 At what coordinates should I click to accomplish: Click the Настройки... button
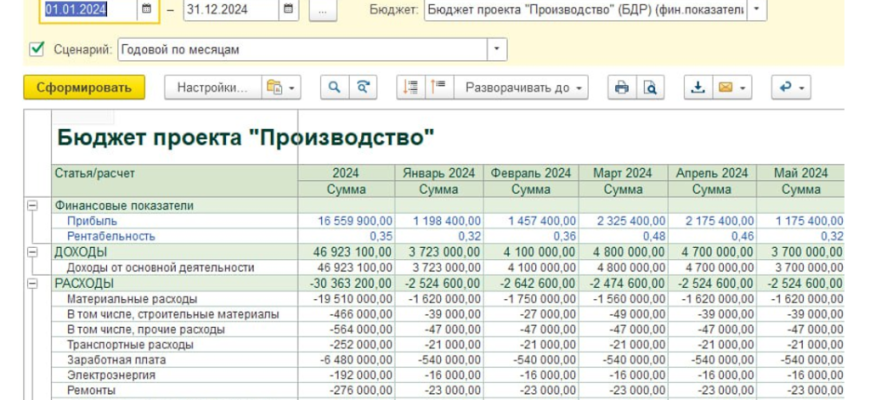(211, 88)
